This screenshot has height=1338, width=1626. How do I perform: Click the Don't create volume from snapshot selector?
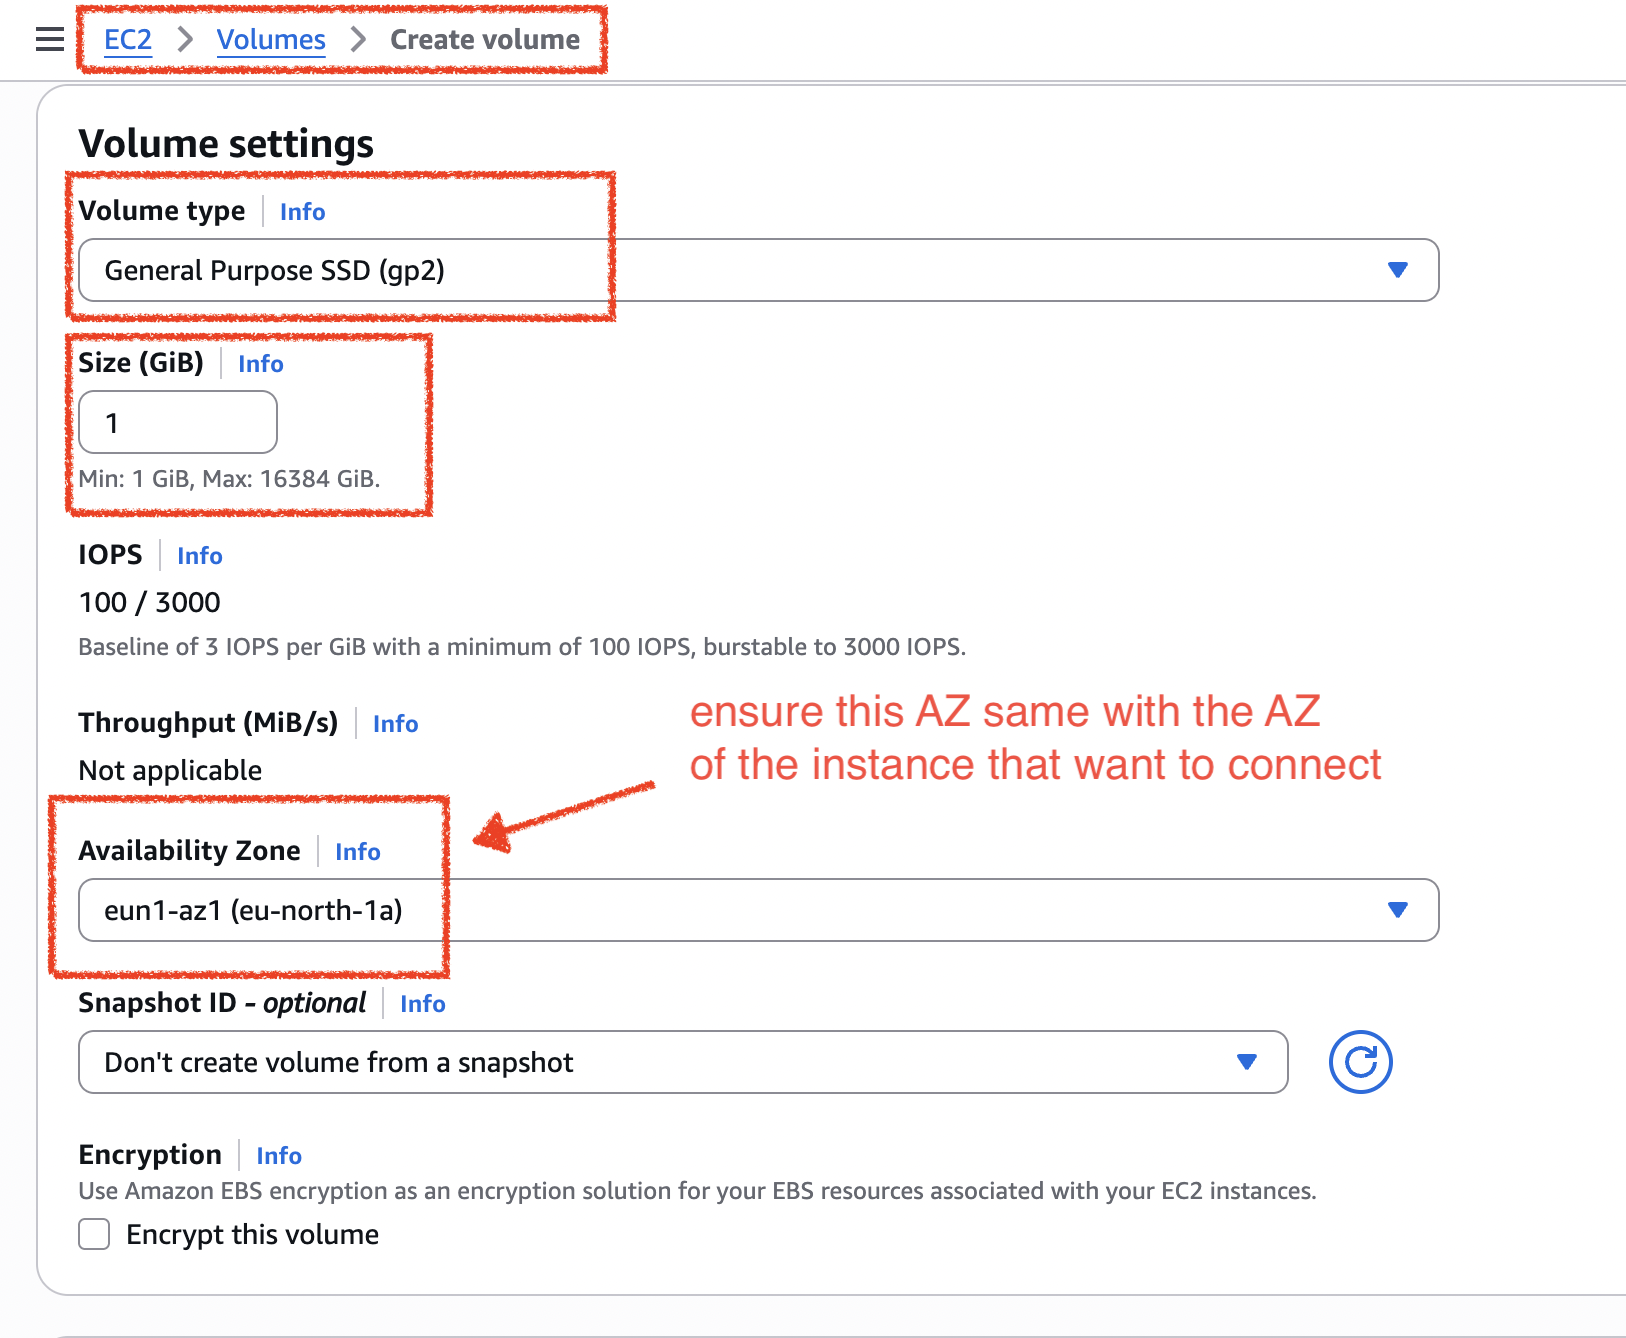pos(650,1062)
